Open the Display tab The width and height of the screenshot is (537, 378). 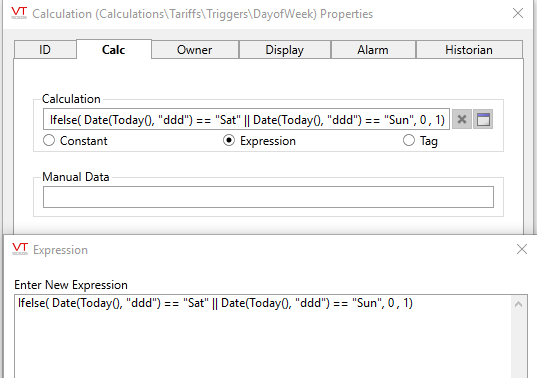click(x=285, y=50)
